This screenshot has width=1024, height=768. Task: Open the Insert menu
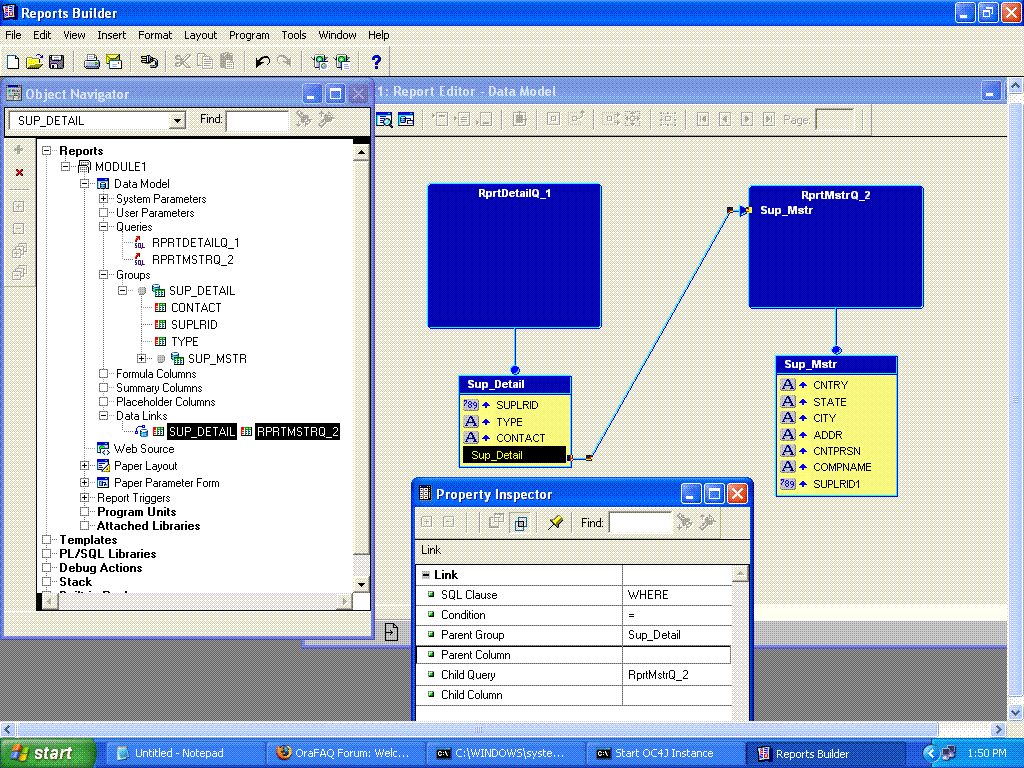tap(112, 35)
